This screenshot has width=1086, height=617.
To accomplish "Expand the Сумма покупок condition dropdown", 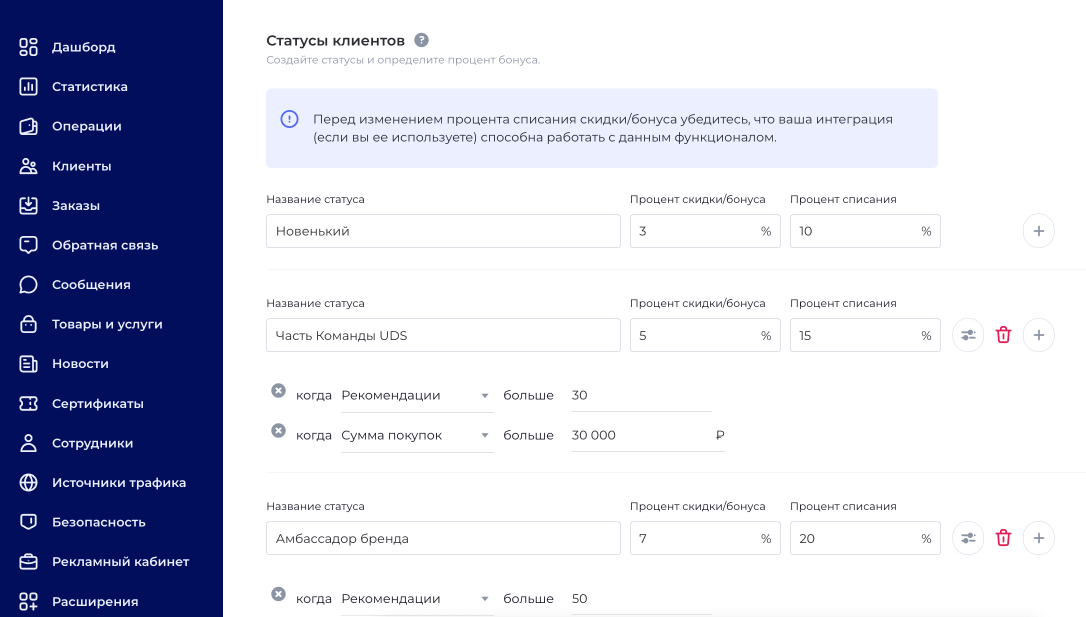I will click(416, 436).
